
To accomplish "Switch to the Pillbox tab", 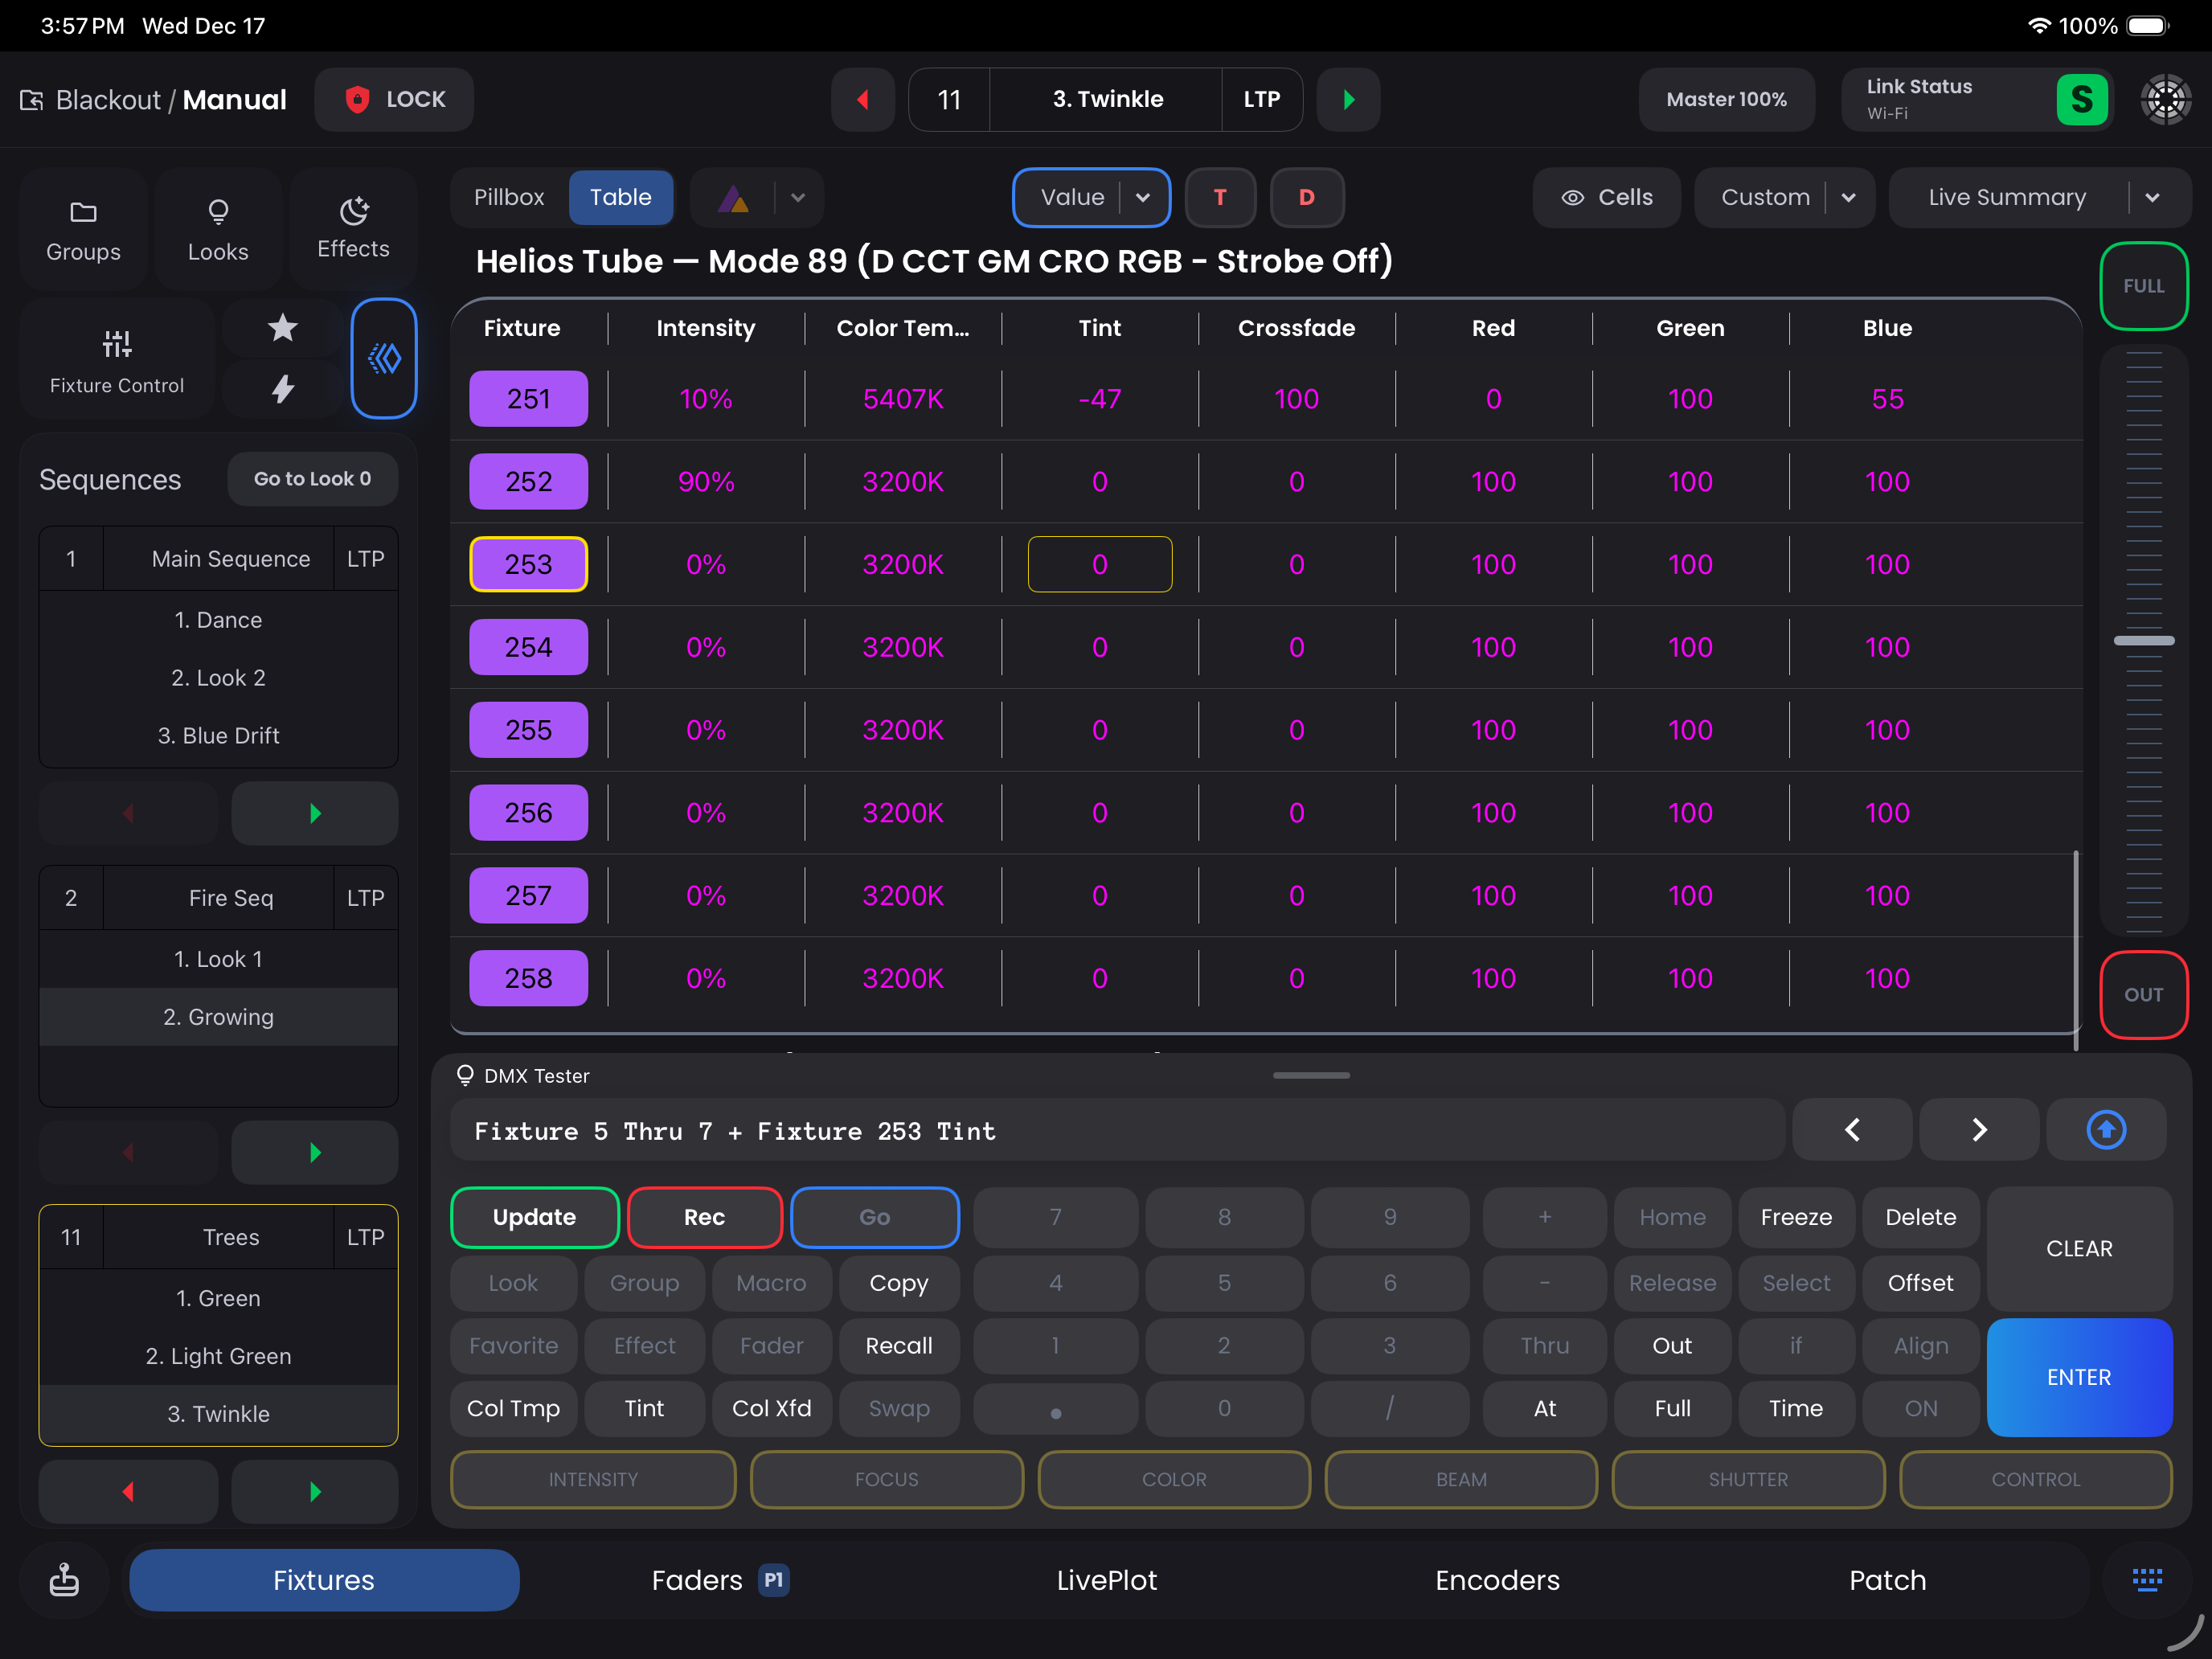I will [x=509, y=197].
